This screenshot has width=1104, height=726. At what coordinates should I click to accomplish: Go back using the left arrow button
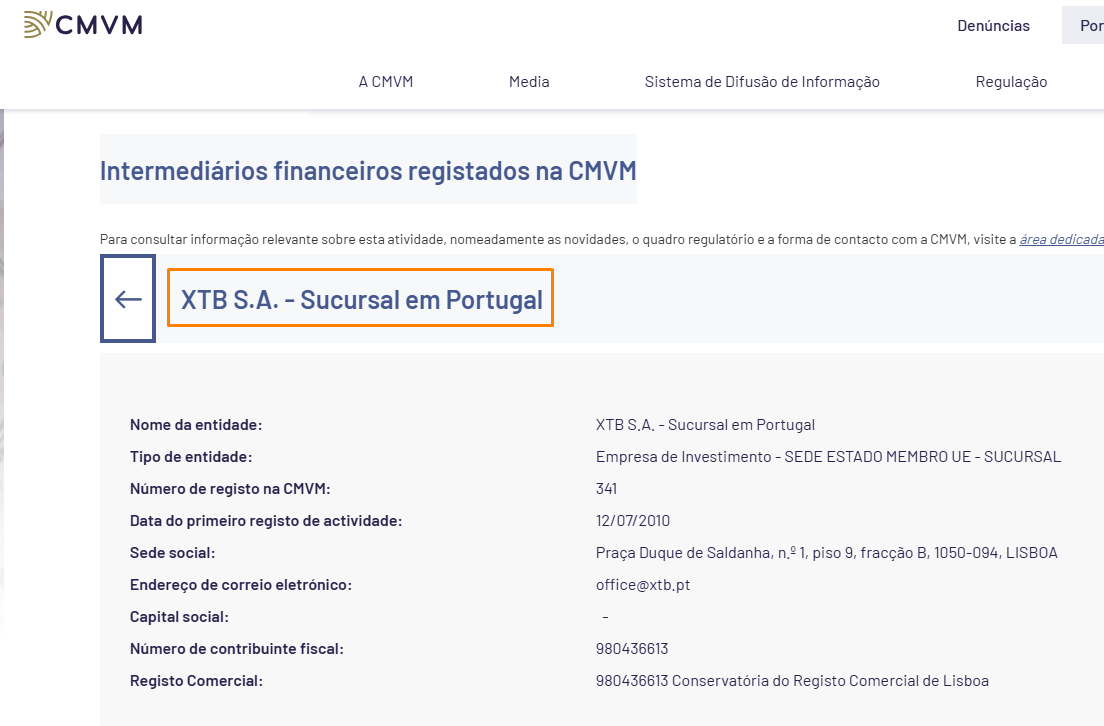click(128, 299)
